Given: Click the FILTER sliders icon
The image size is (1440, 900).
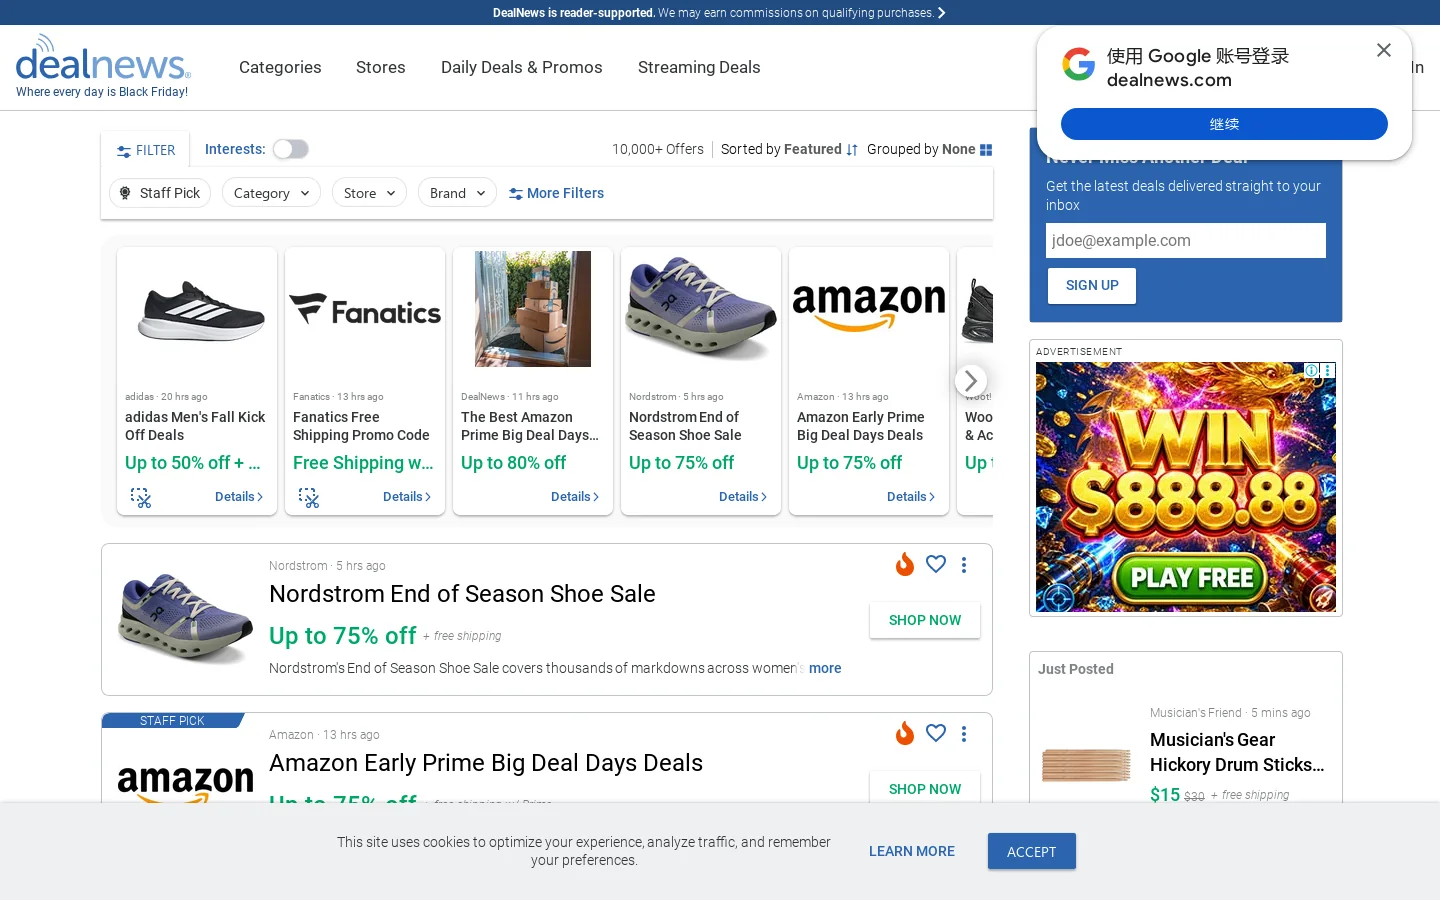Looking at the screenshot, I should pos(124,151).
